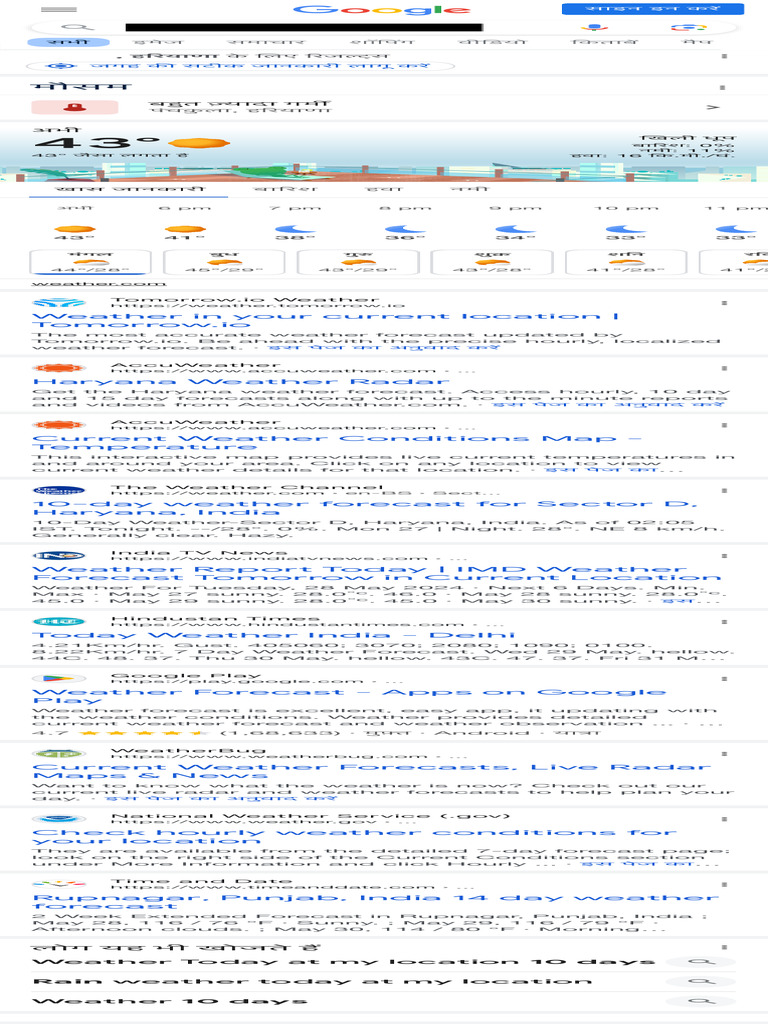Open the three-dot menu for the Hindustan Times result
Image resolution: width=768 pixels, height=1024 pixels.
tap(724, 622)
